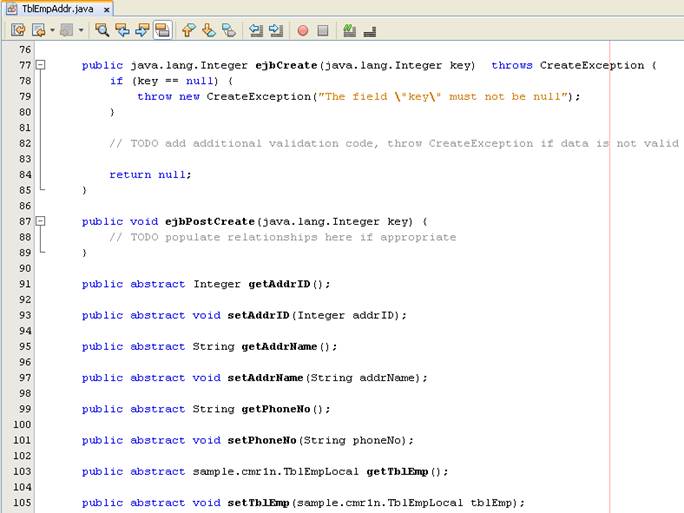Click the Find Selection magnifier icon
This screenshot has width=684, height=513.
pos(102,30)
